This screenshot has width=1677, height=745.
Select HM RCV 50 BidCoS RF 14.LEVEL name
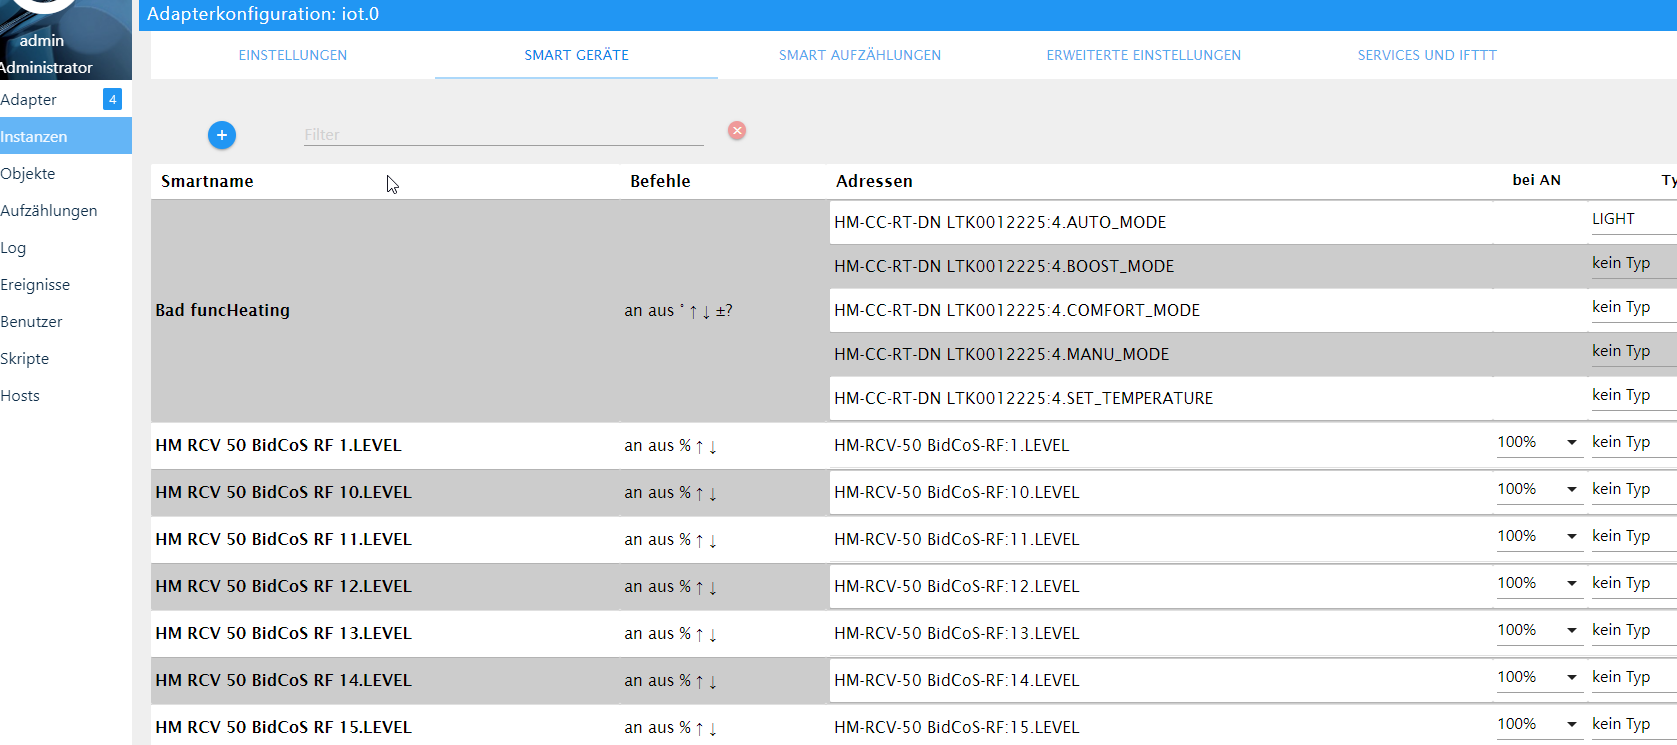click(x=283, y=680)
